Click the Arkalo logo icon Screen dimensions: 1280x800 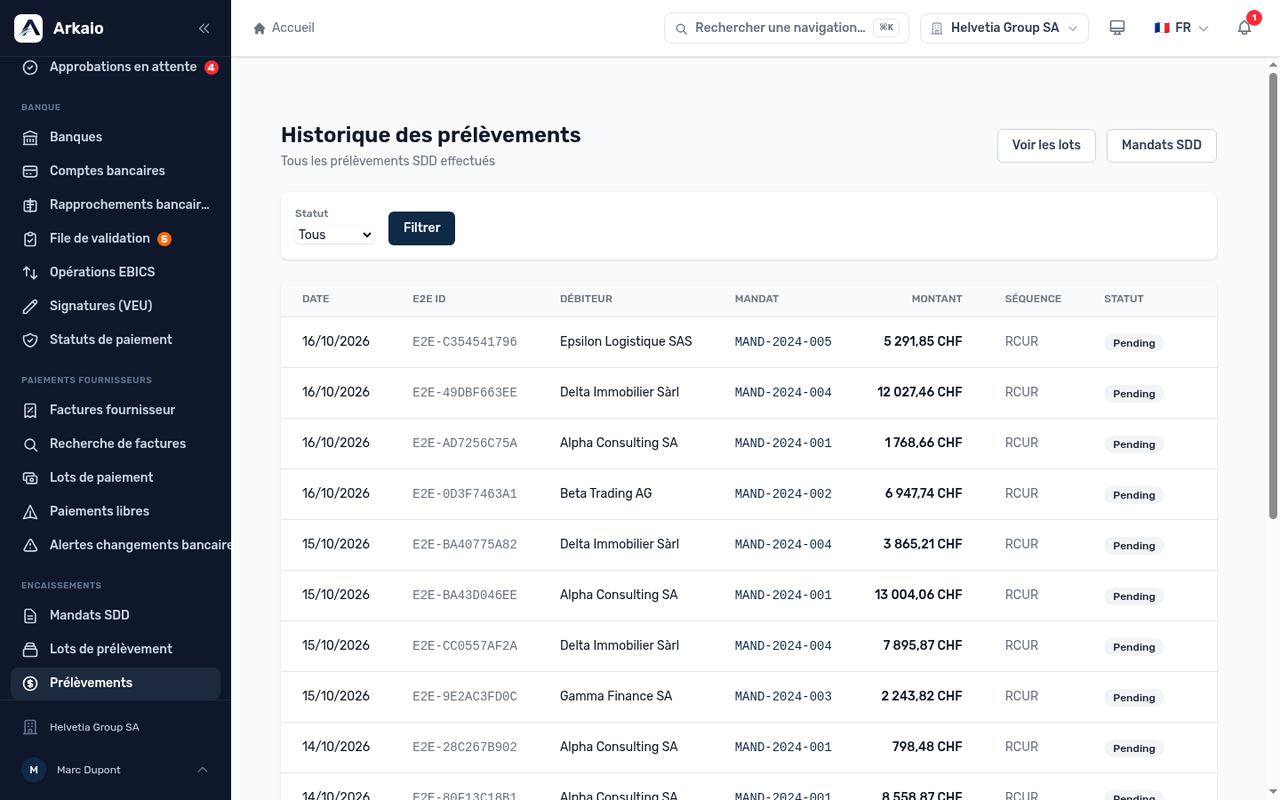(x=28, y=28)
